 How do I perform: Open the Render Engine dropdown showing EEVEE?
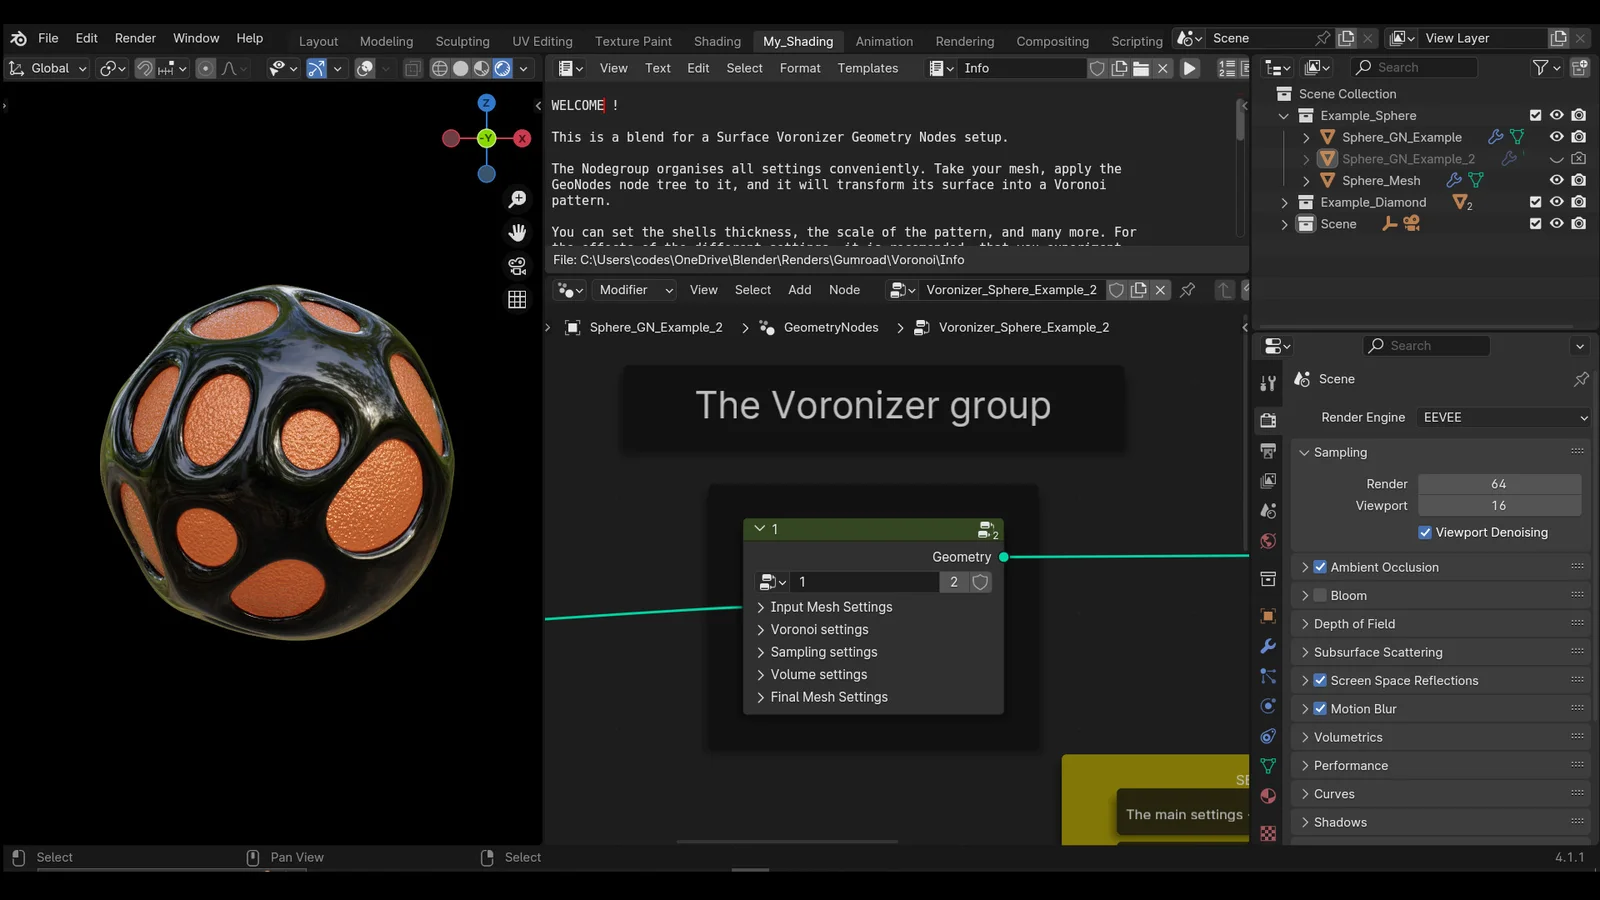pos(1502,417)
